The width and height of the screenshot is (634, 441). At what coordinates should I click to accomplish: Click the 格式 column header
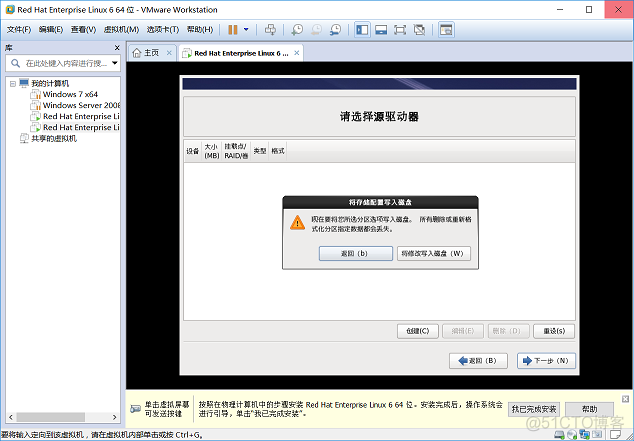pyautogui.click(x=278, y=151)
